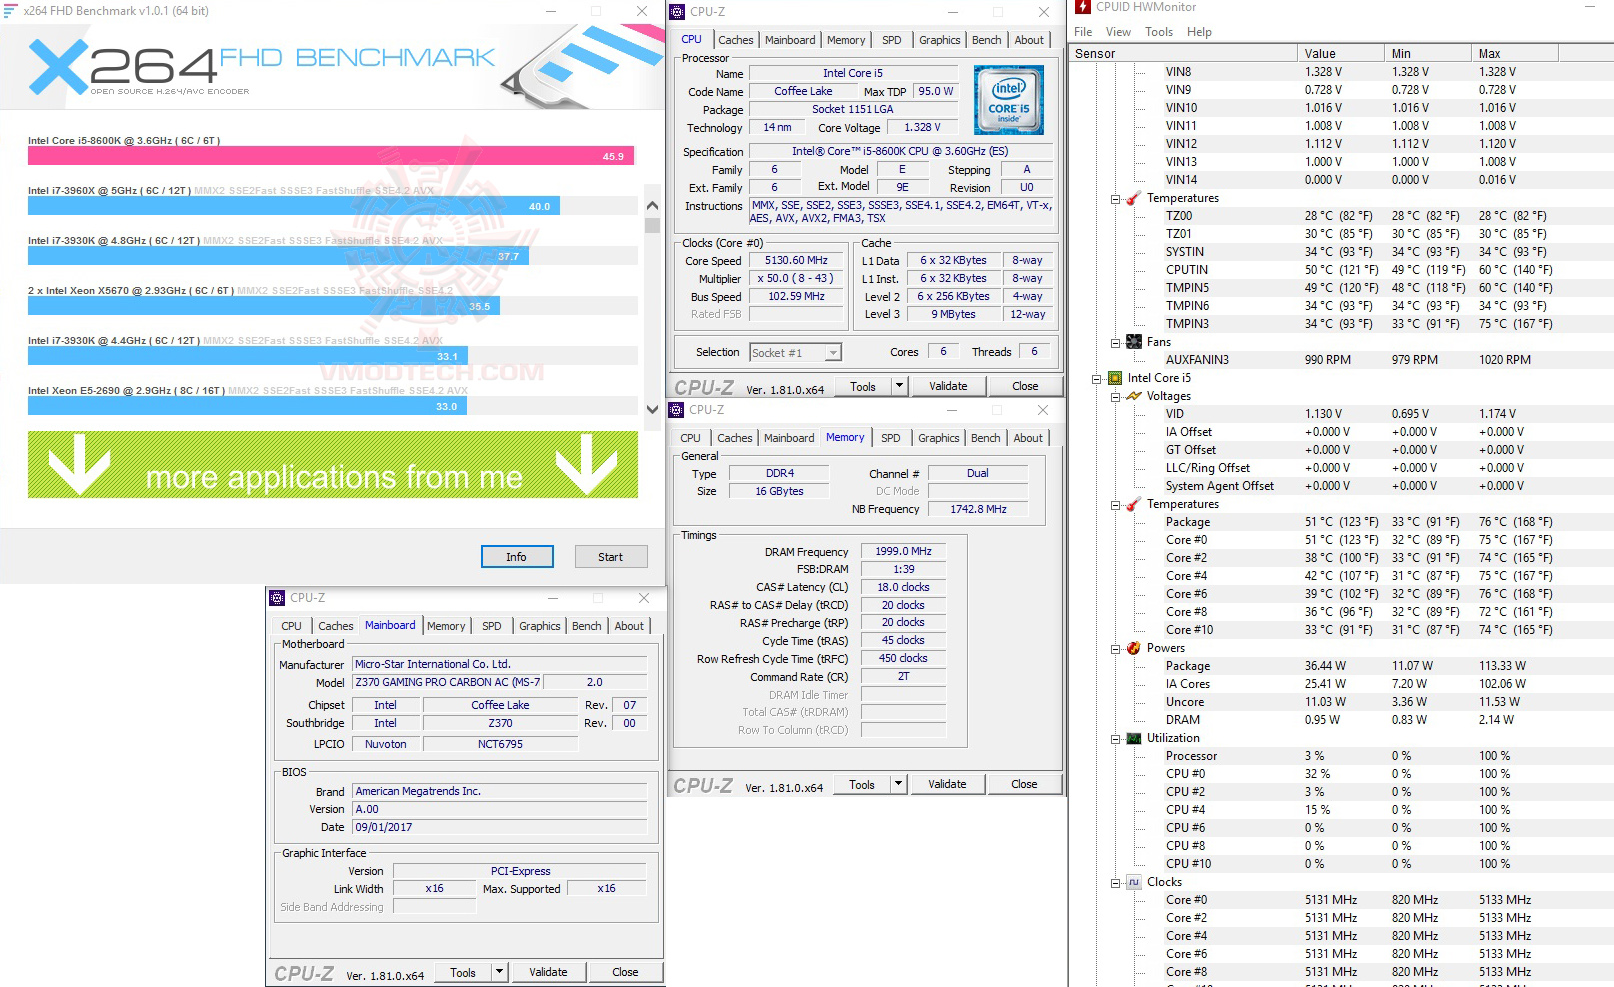Collapse the Clocks node in HWMonitor

(1115, 883)
